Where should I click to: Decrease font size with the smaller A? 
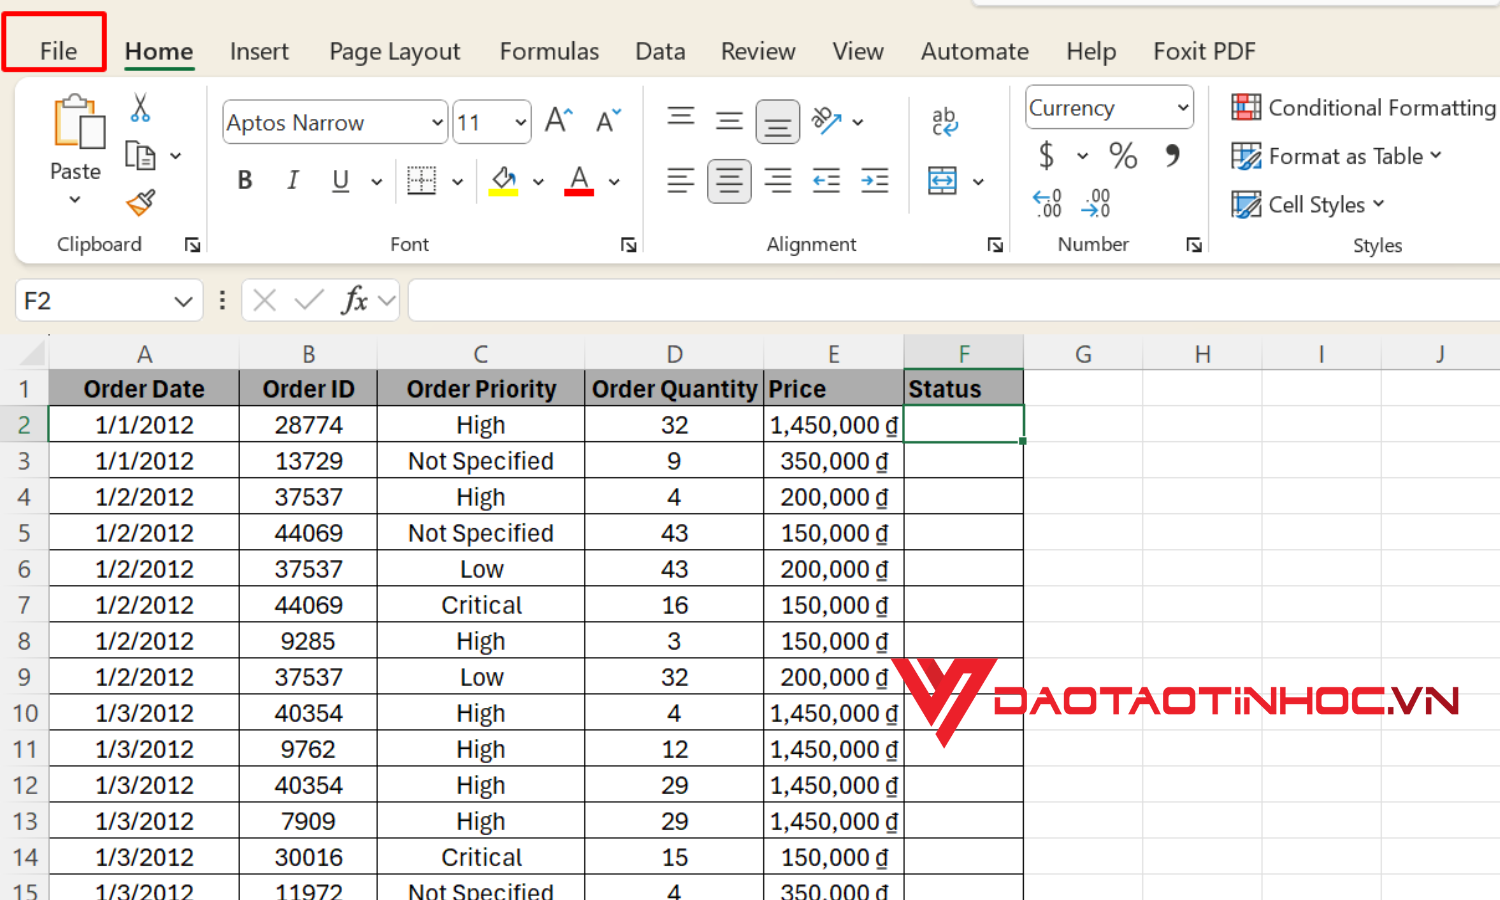[x=608, y=122]
